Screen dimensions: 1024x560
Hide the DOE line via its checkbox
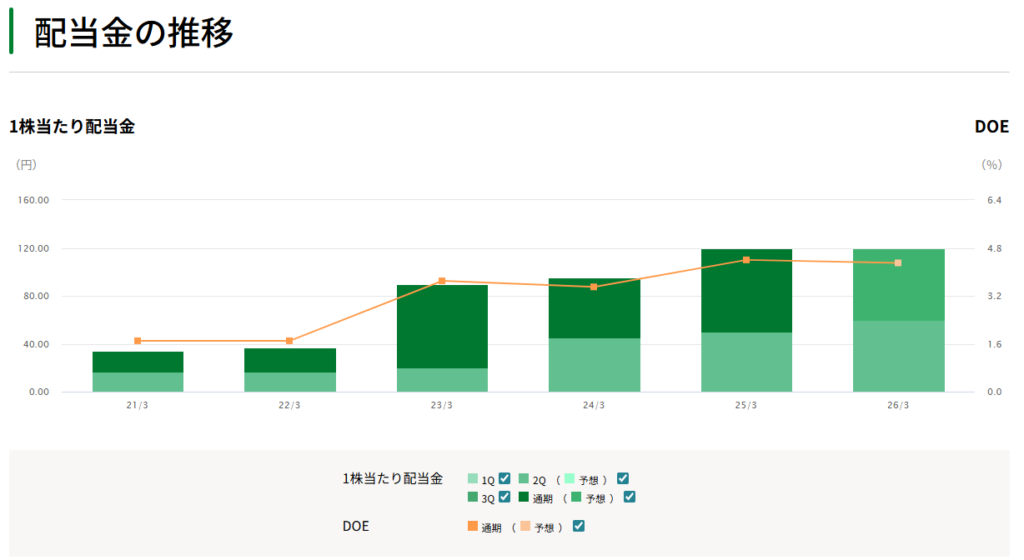pos(578,526)
